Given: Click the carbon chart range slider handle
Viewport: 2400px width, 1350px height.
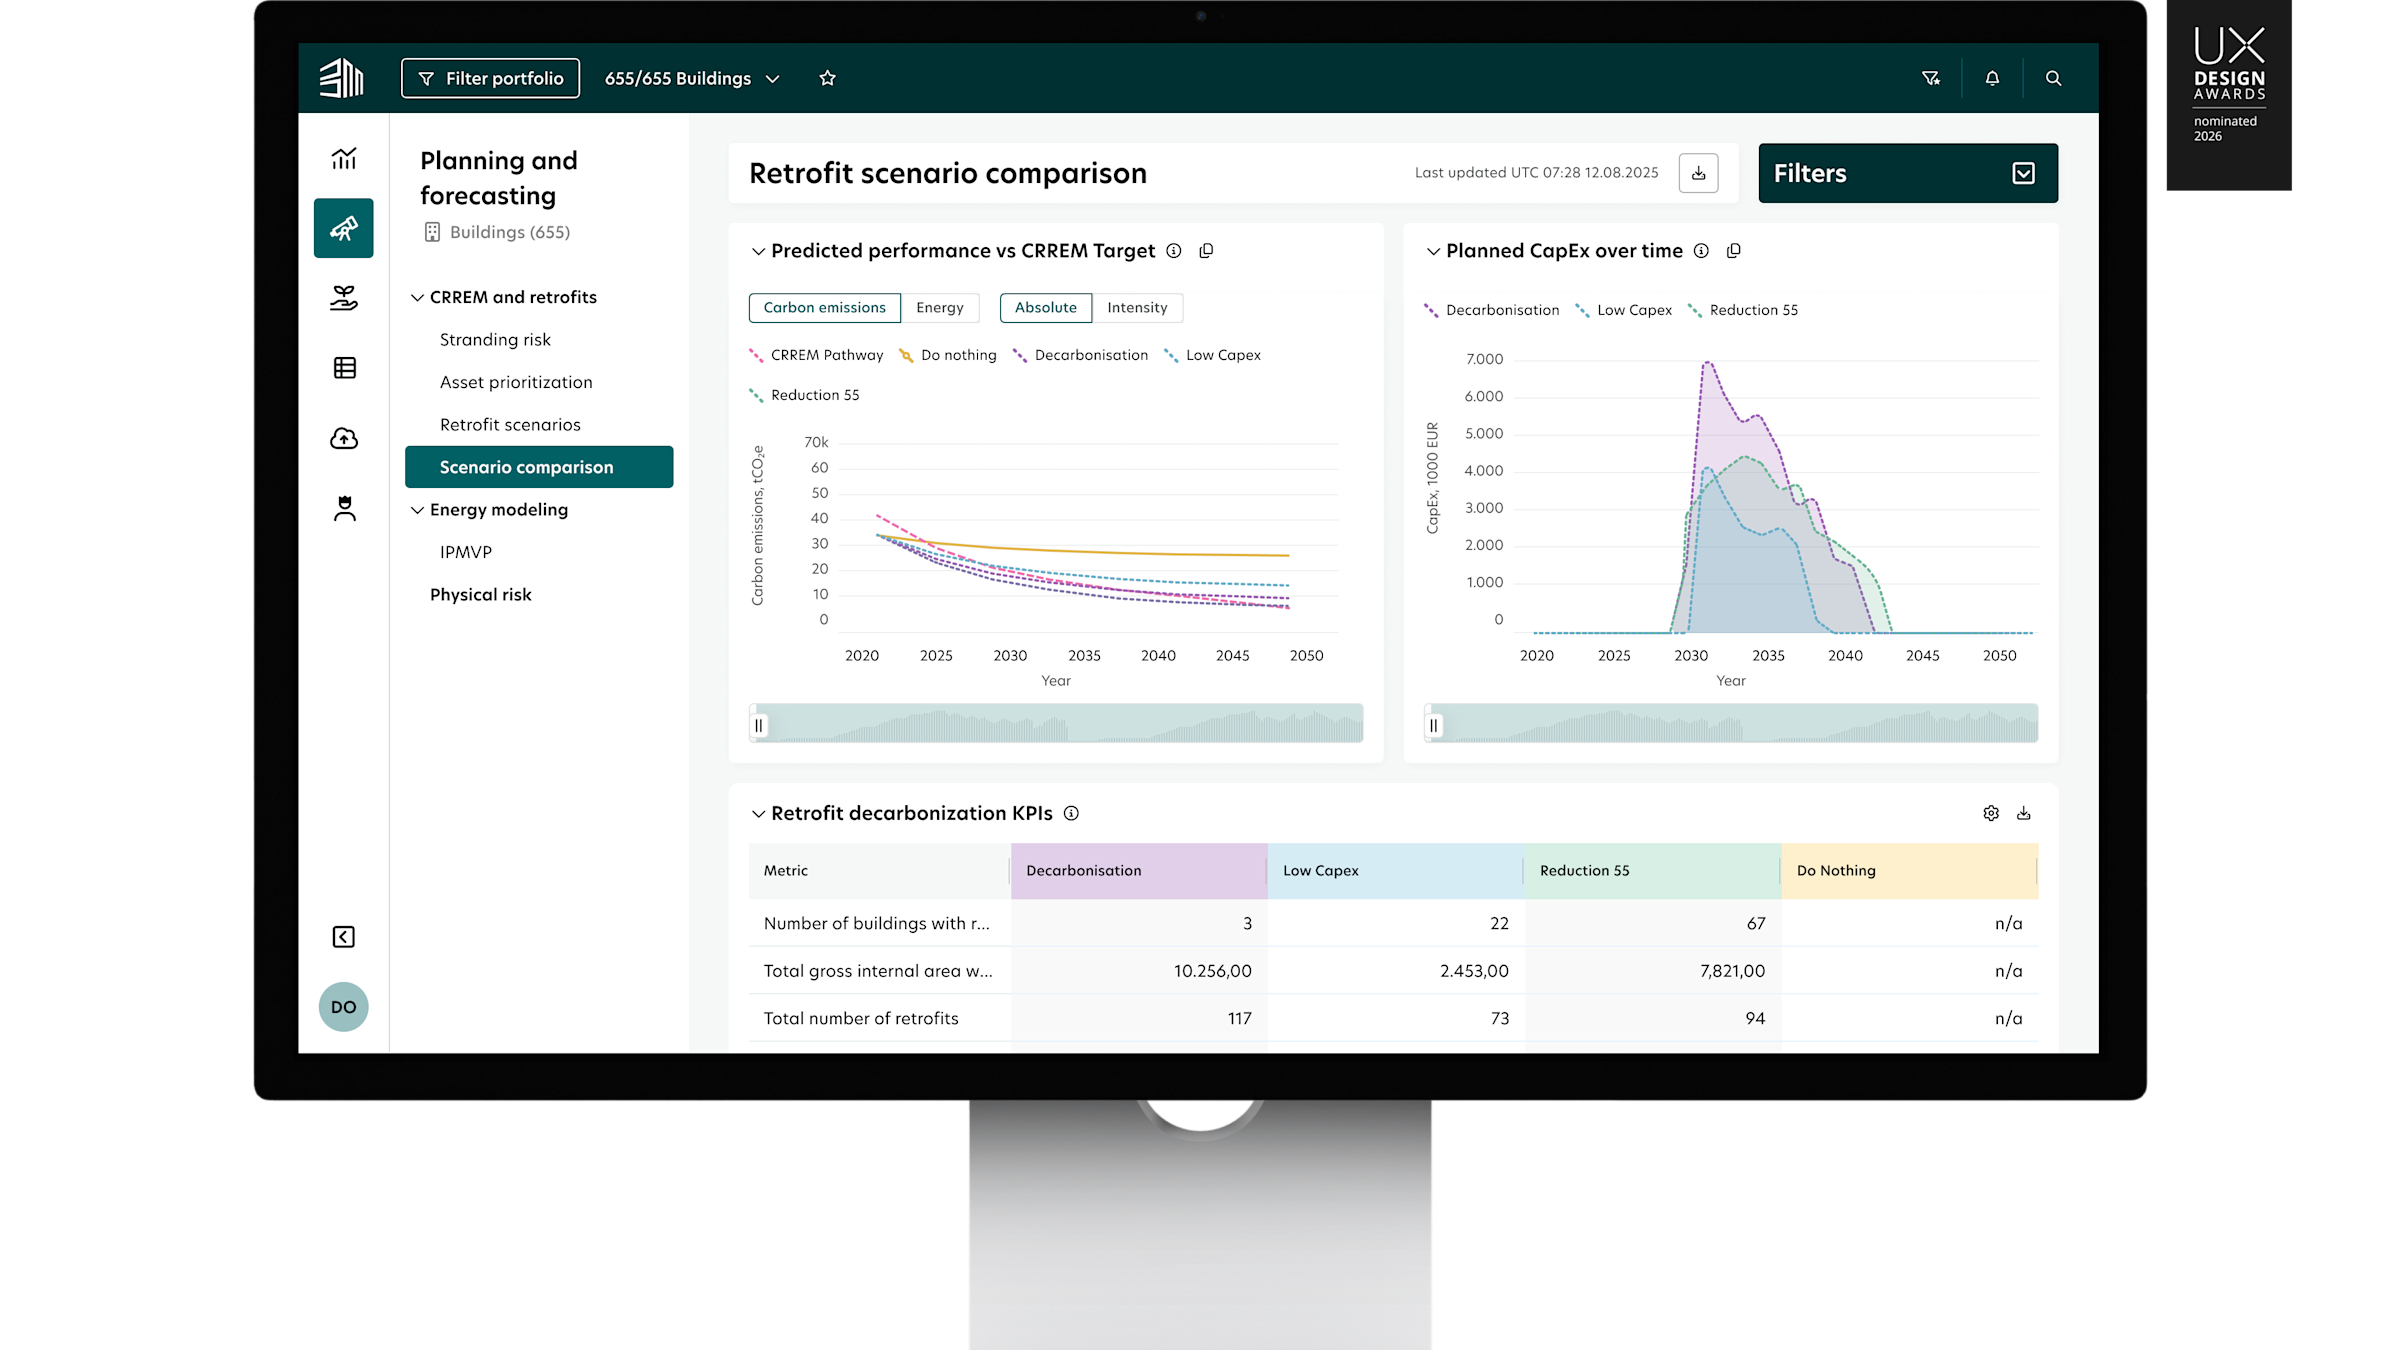Looking at the screenshot, I should click(759, 725).
